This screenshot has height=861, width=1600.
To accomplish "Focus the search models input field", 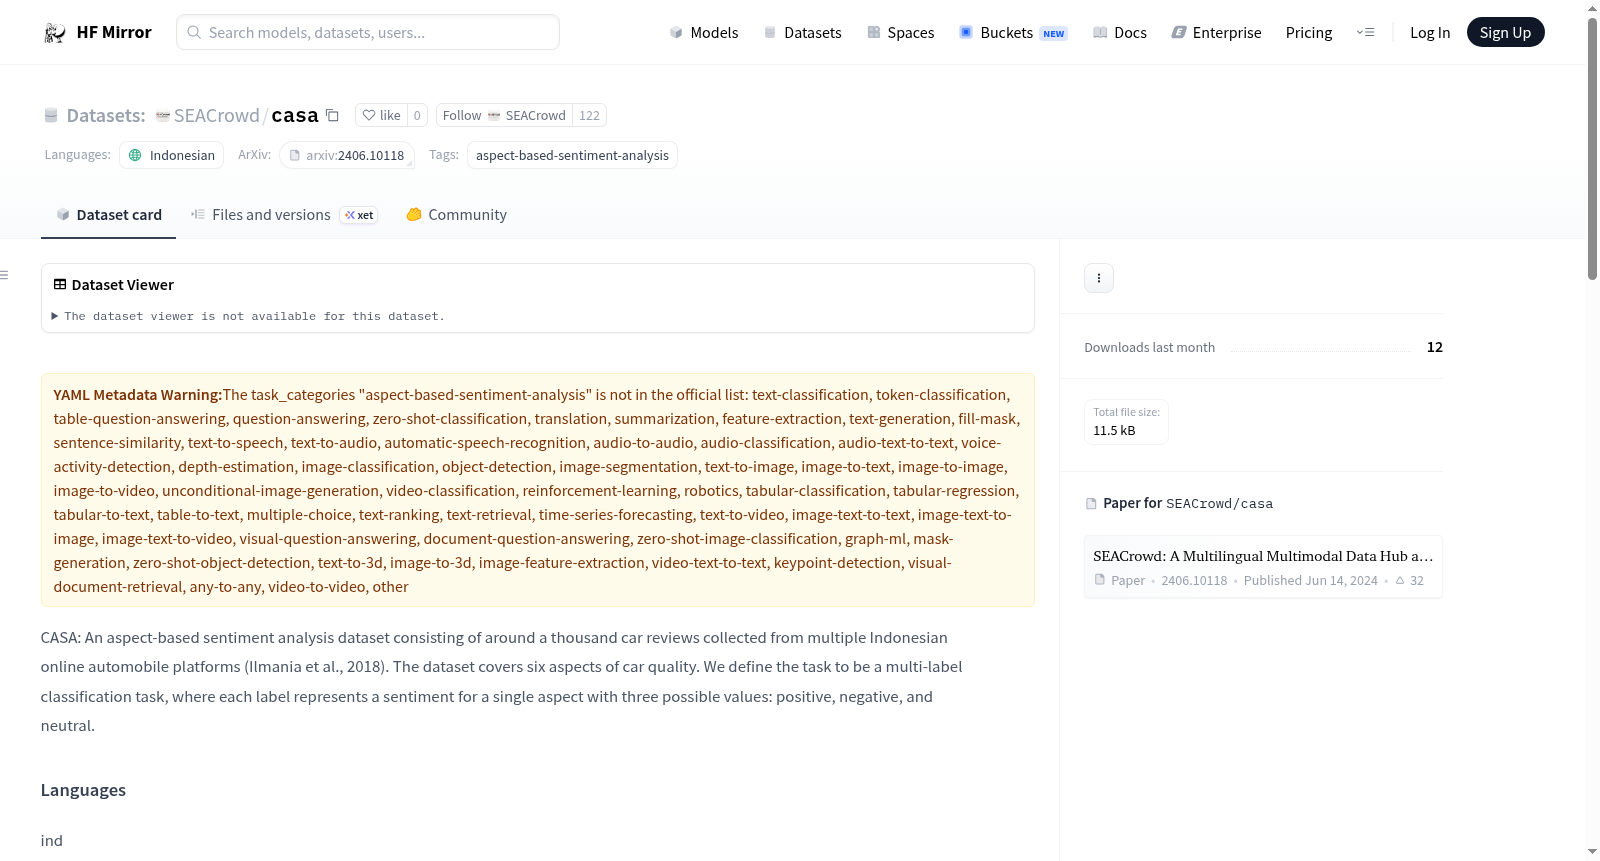I will click(x=368, y=32).
